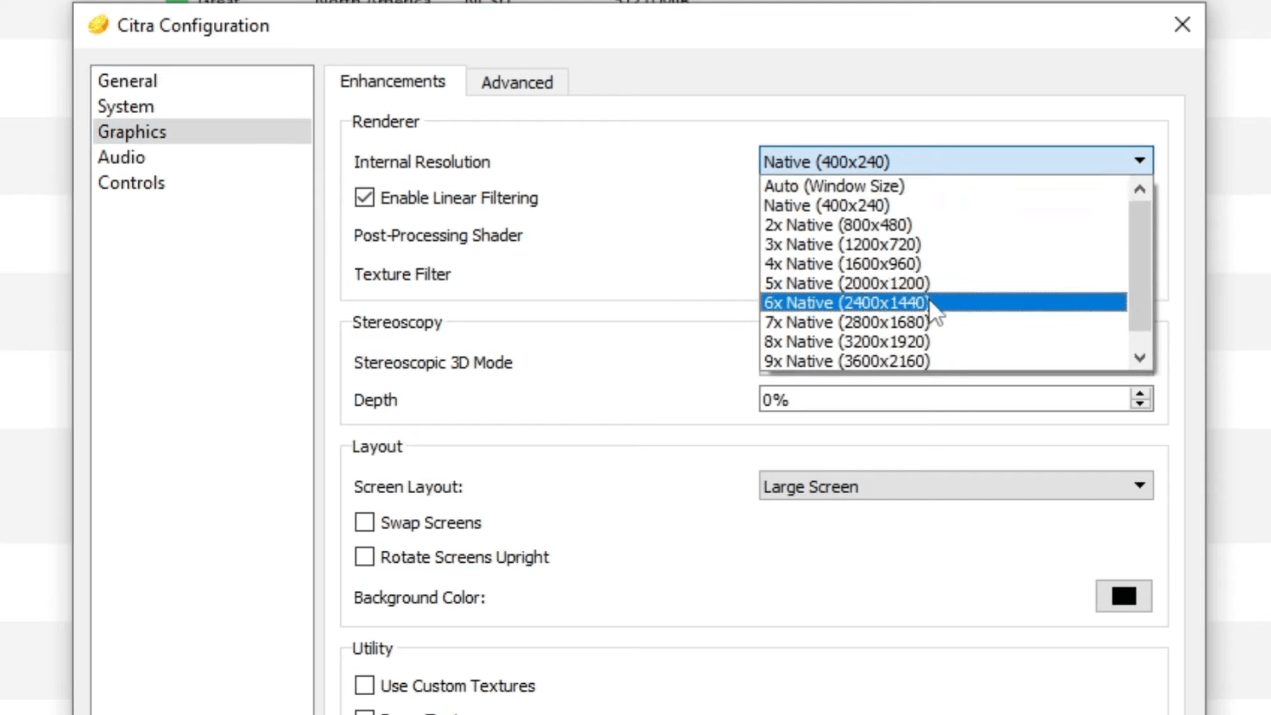
Task: Tick the Rotate Screens Upright checkbox
Action: click(x=365, y=557)
